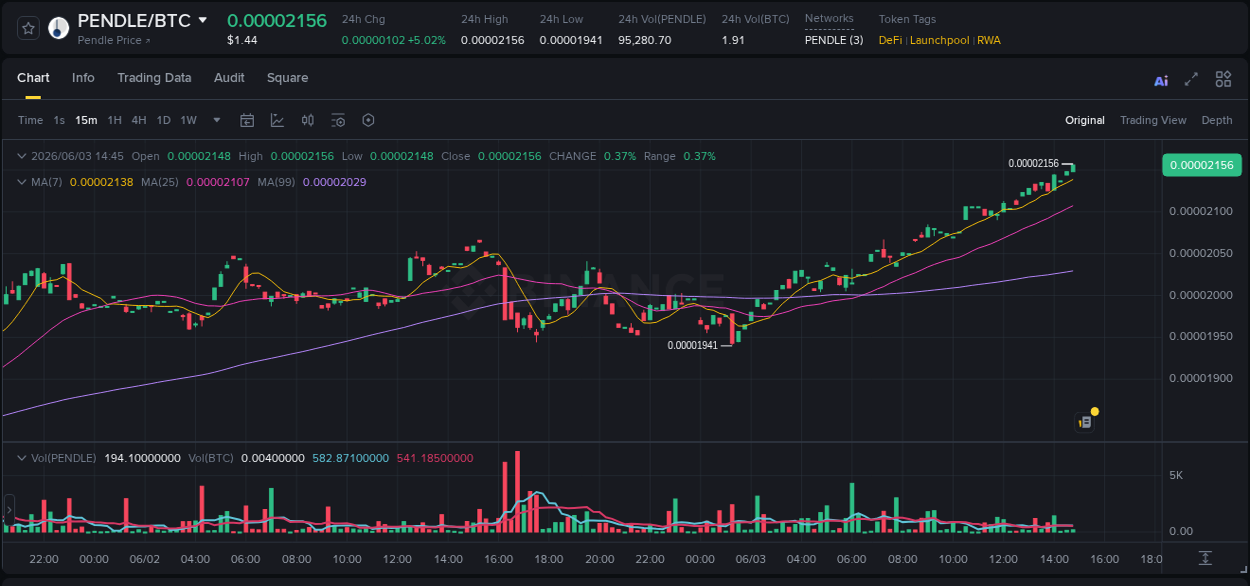Image resolution: width=1250 pixels, height=586 pixels.
Task: Switch to the Chart tab
Action: [33, 78]
